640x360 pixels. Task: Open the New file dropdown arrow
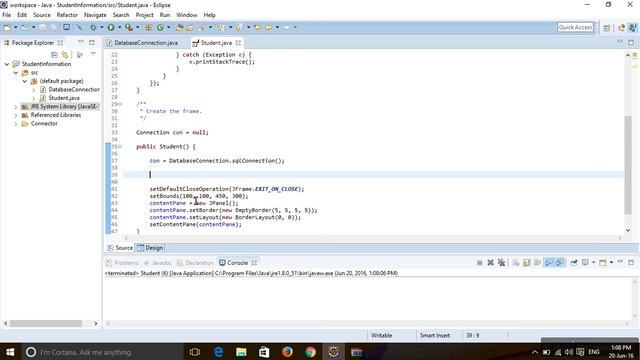(x=16, y=27)
